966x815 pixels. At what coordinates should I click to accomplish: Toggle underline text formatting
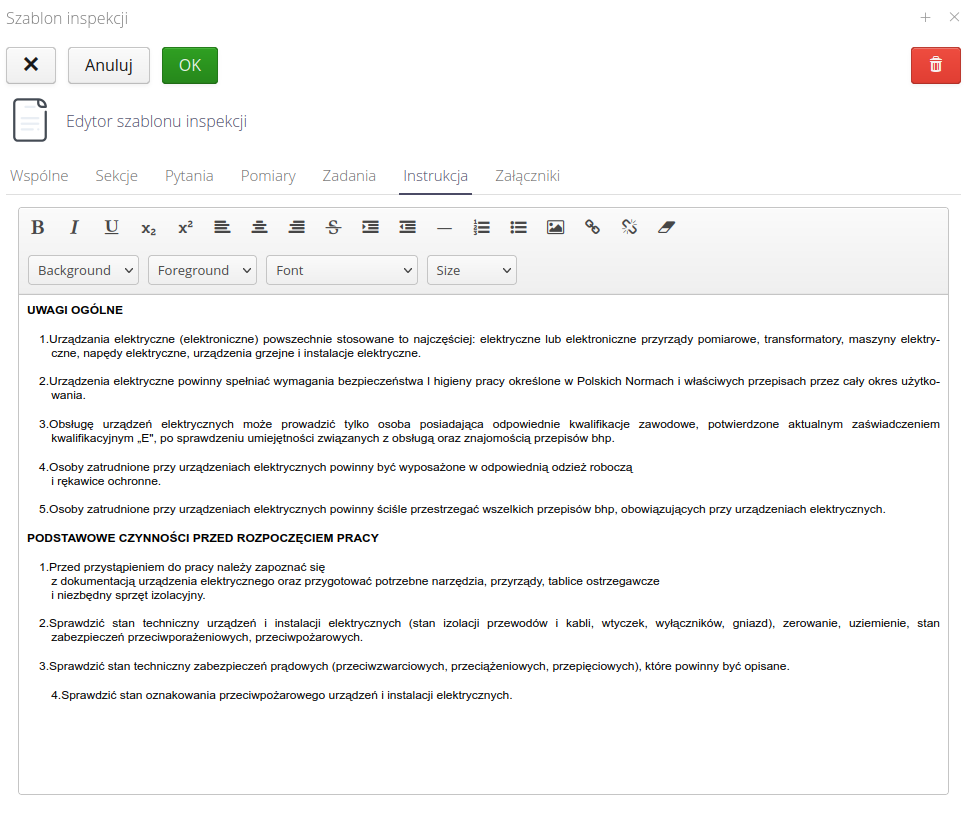[111, 227]
